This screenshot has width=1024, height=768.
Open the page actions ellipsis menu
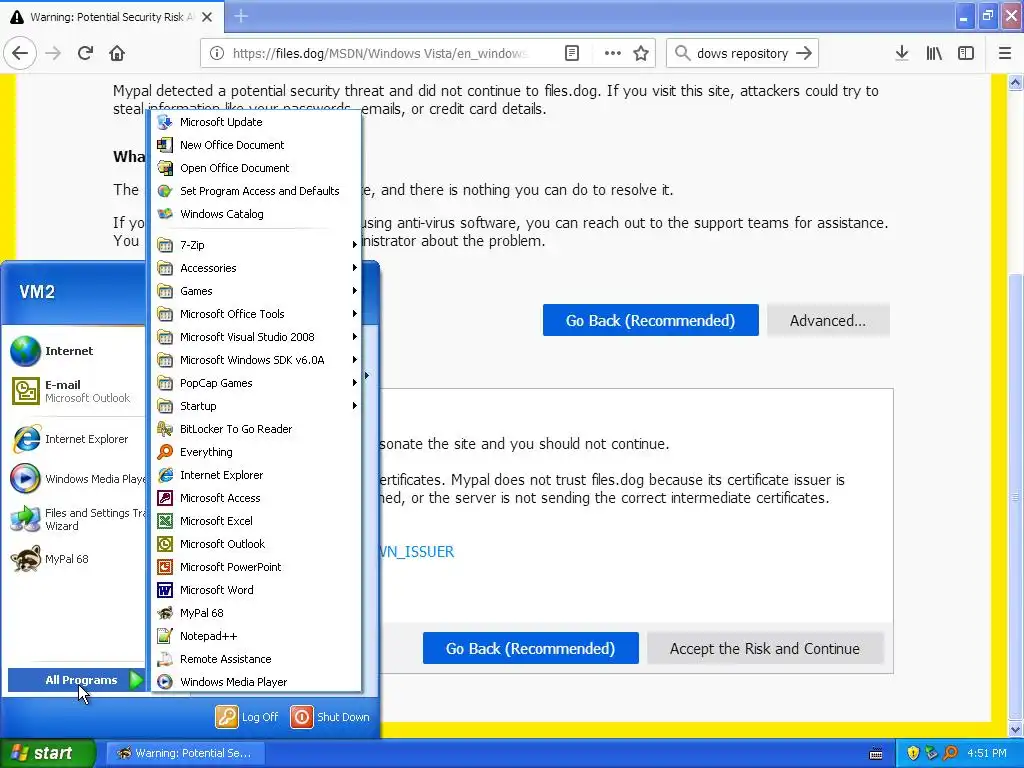coord(612,54)
